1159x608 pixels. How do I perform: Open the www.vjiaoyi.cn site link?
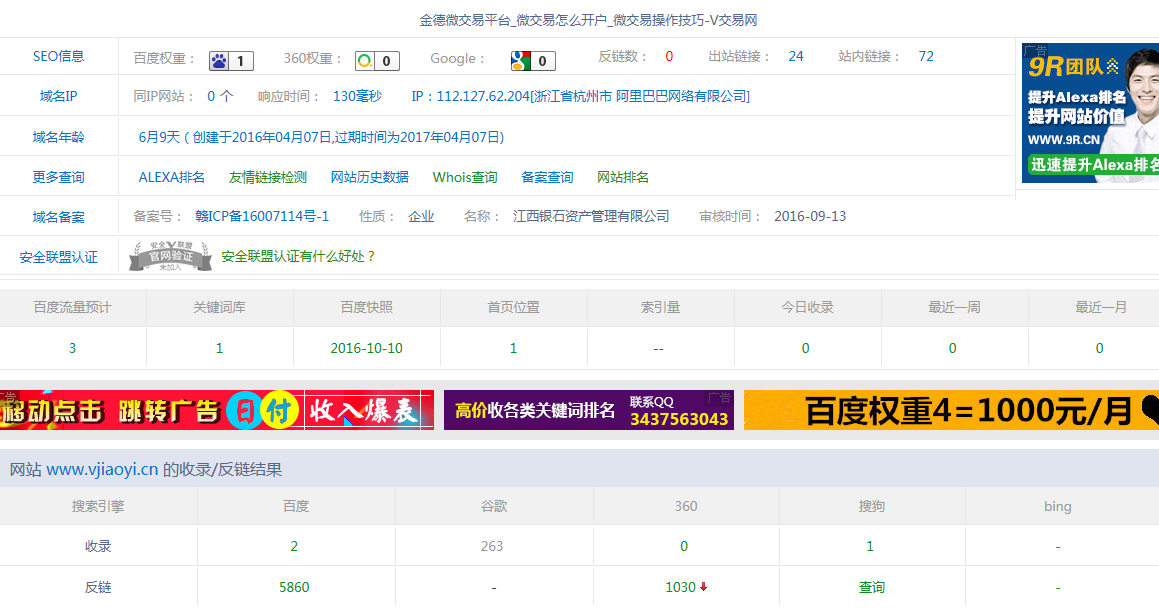click(102, 469)
